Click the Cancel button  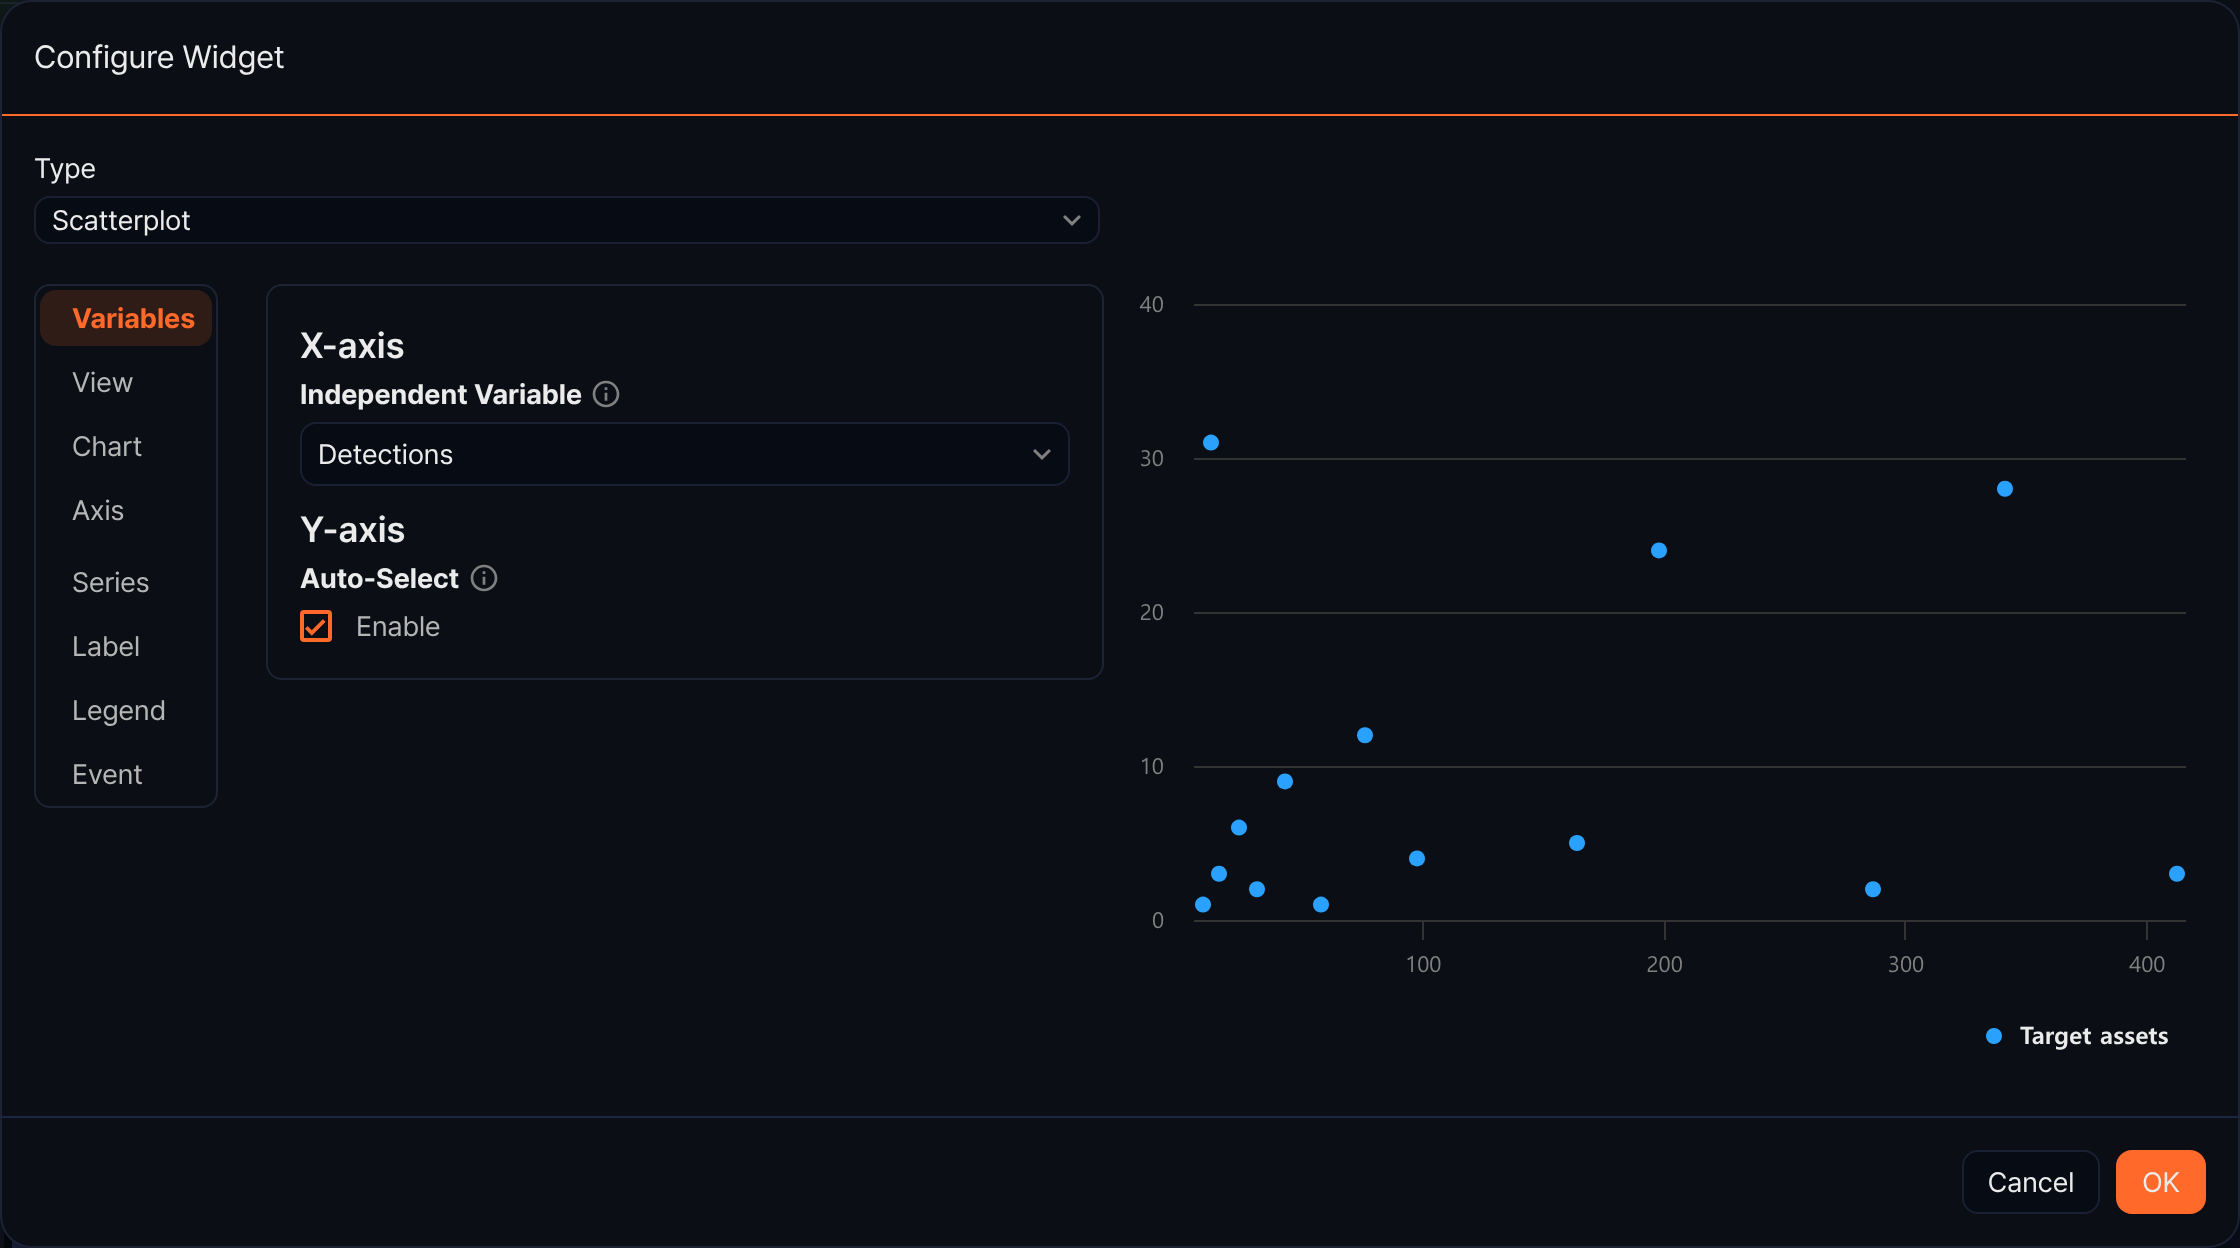click(2030, 1182)
